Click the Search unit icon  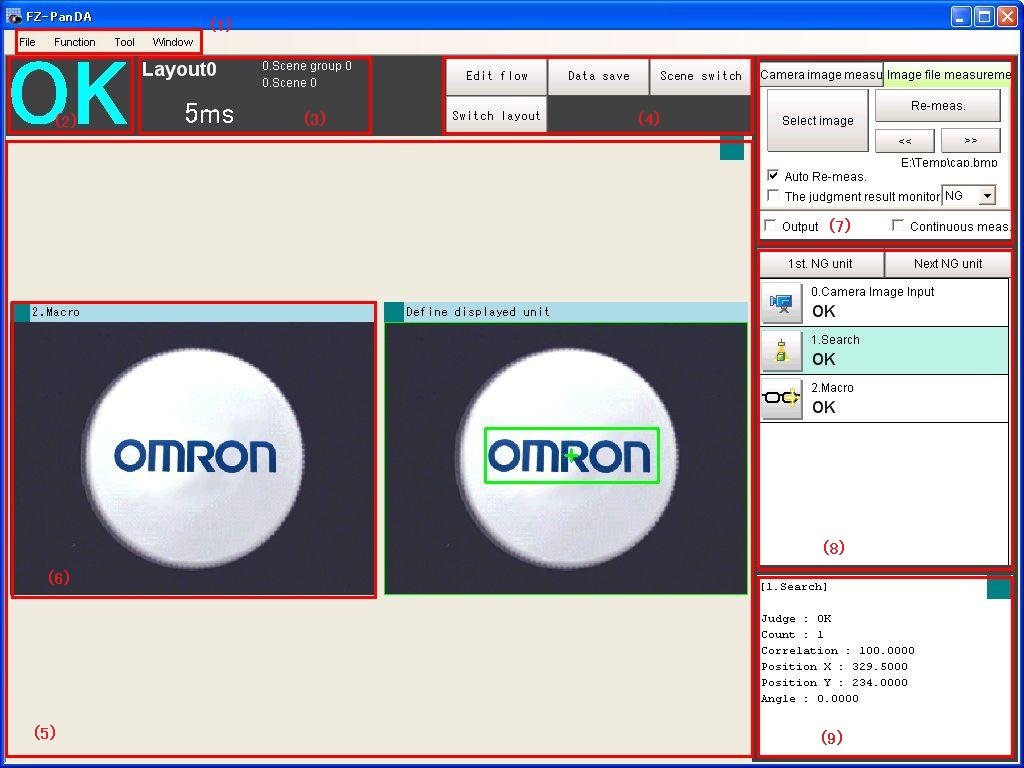pyautogui.click(x=782, y=351)
